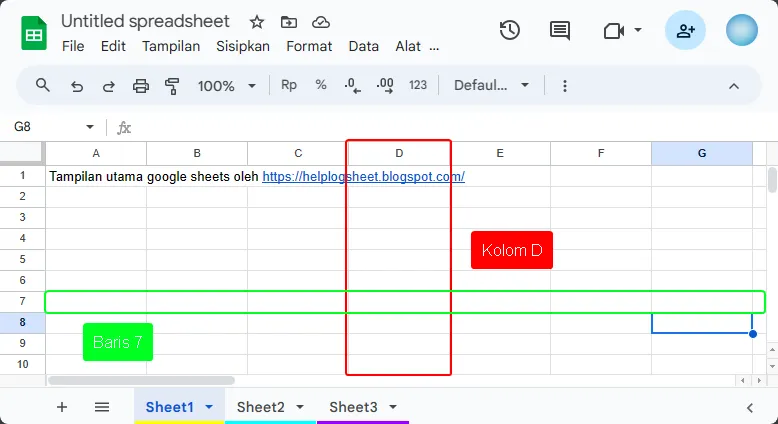Click the horizontal scrollbar thumb

point(141,381)
